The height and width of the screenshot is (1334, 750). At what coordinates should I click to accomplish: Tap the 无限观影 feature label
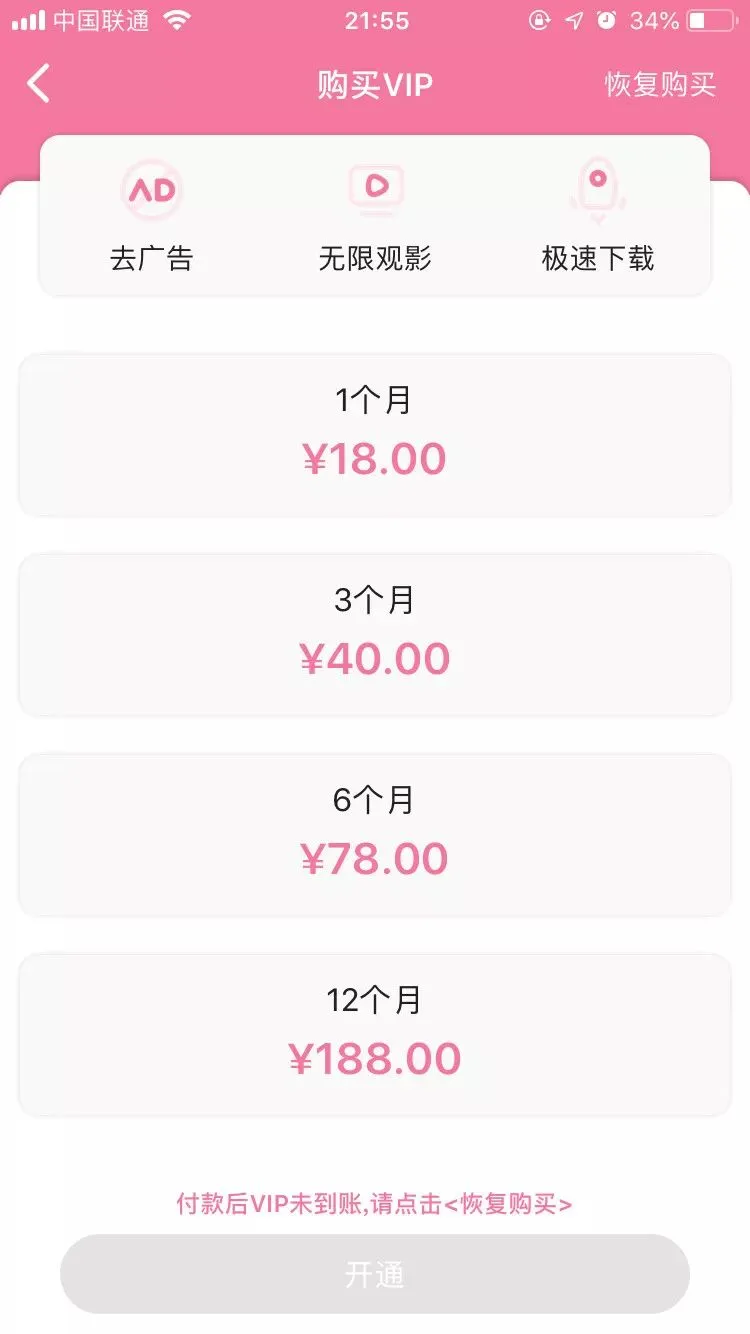pos(375,259)
